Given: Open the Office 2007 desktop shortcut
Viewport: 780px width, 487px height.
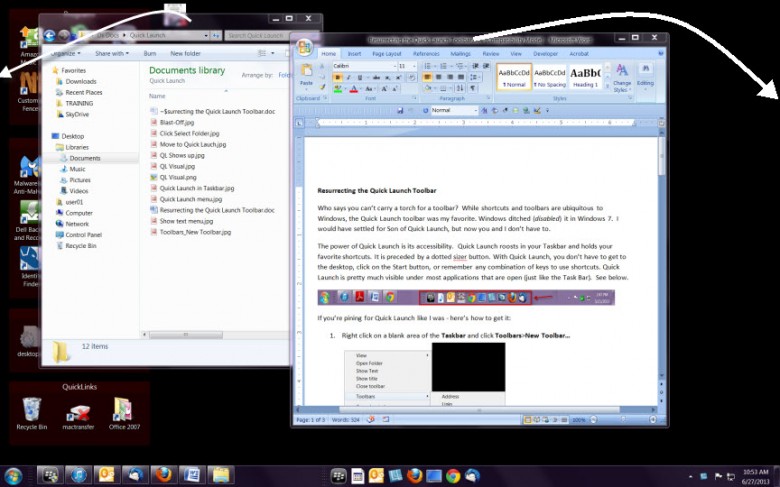Looking at the screenshot, I should (124, 413).
